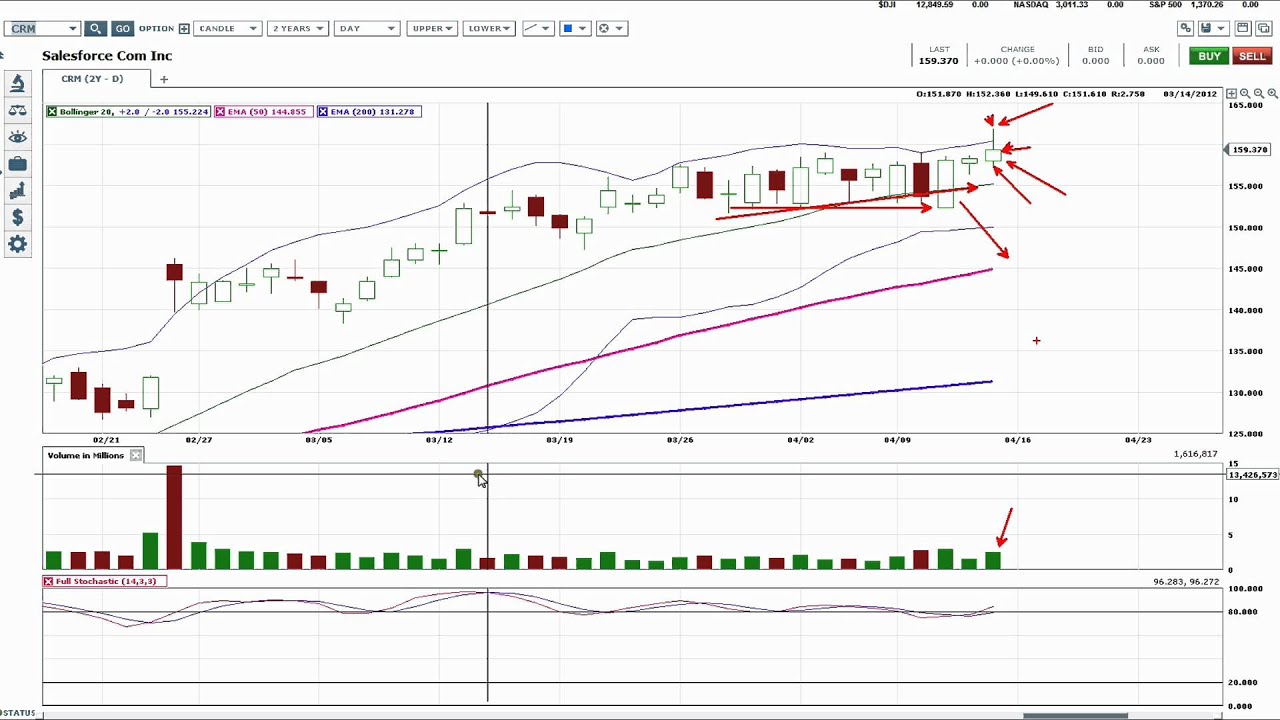Click the last magnifier zoom icon
Screen dimensions: 1280x720
(1272, 93)
